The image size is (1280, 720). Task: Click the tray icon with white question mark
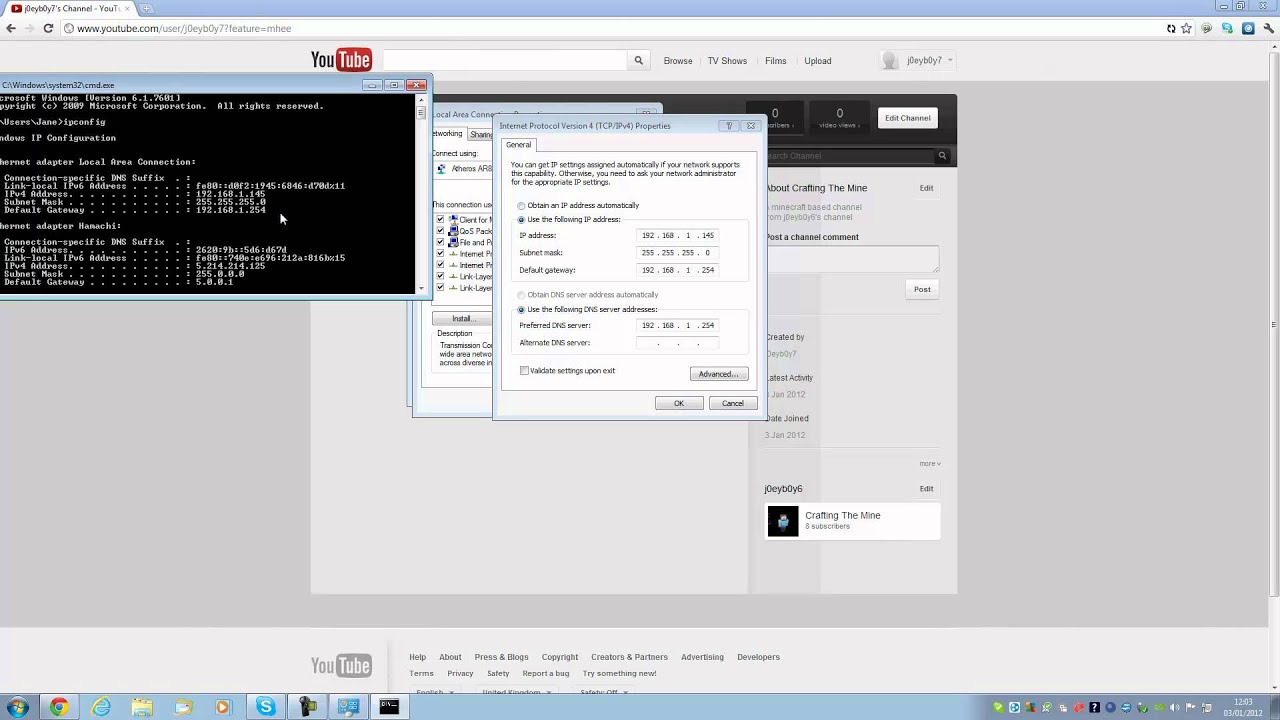(1095, 708)
